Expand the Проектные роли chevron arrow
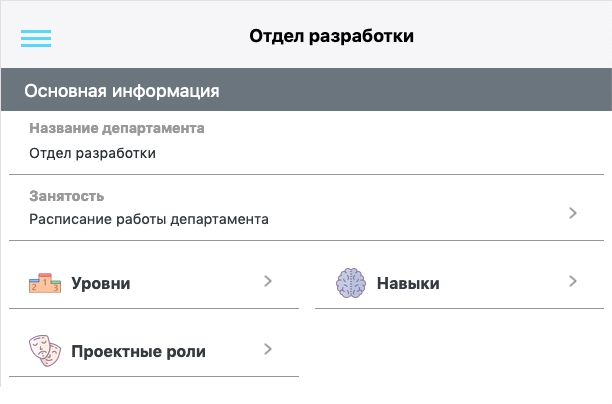 268,350
